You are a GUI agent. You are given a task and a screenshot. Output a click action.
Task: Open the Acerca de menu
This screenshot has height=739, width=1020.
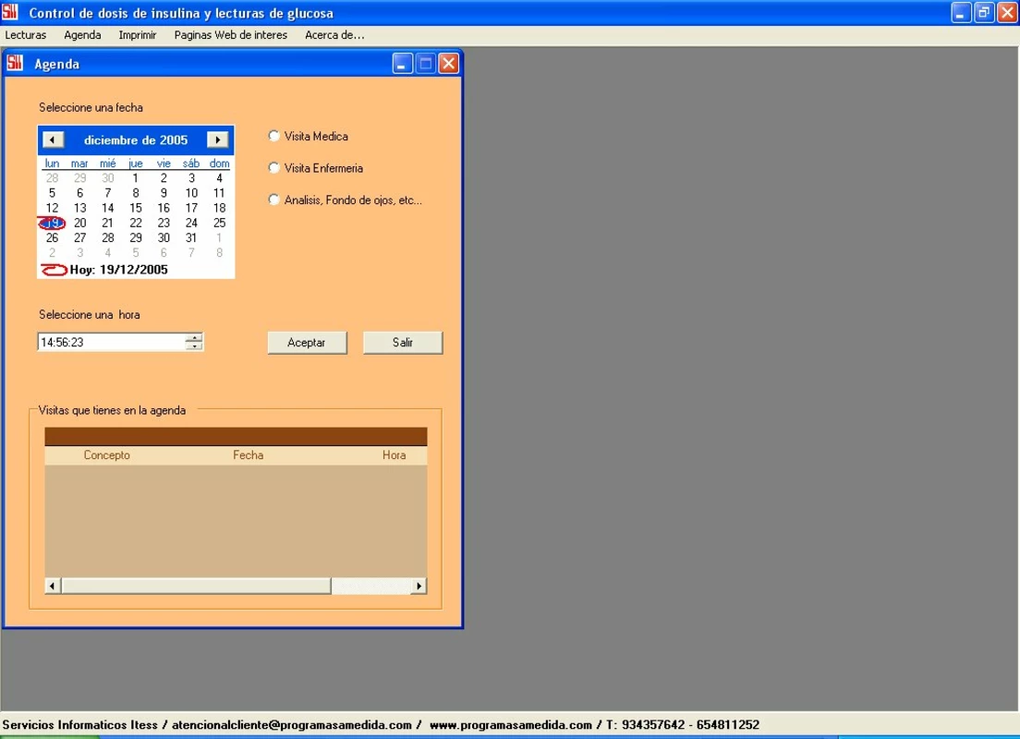pyautogui.click(x=334, y=35)
